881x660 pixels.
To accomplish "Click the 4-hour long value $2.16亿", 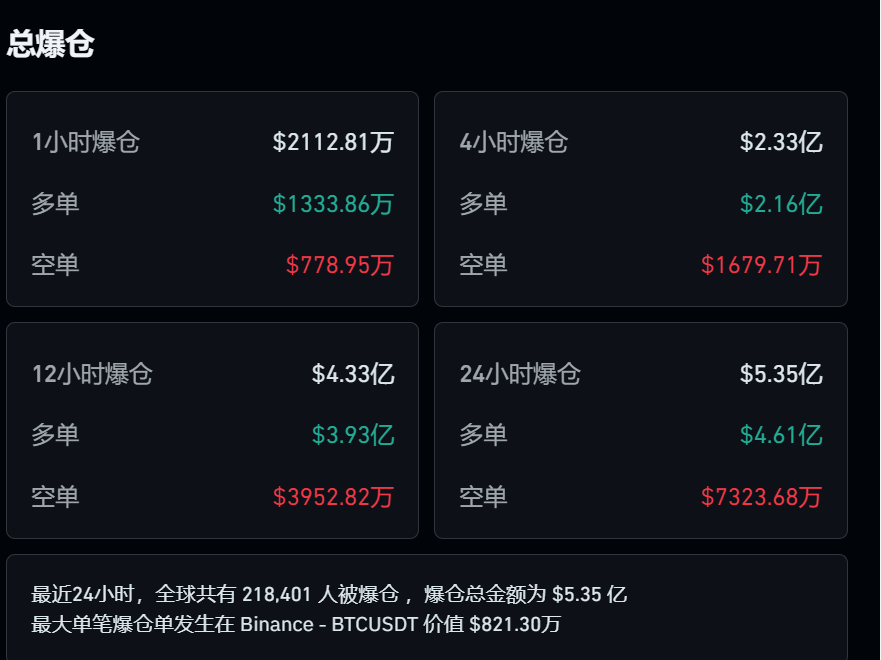I will tap(781, 204).
